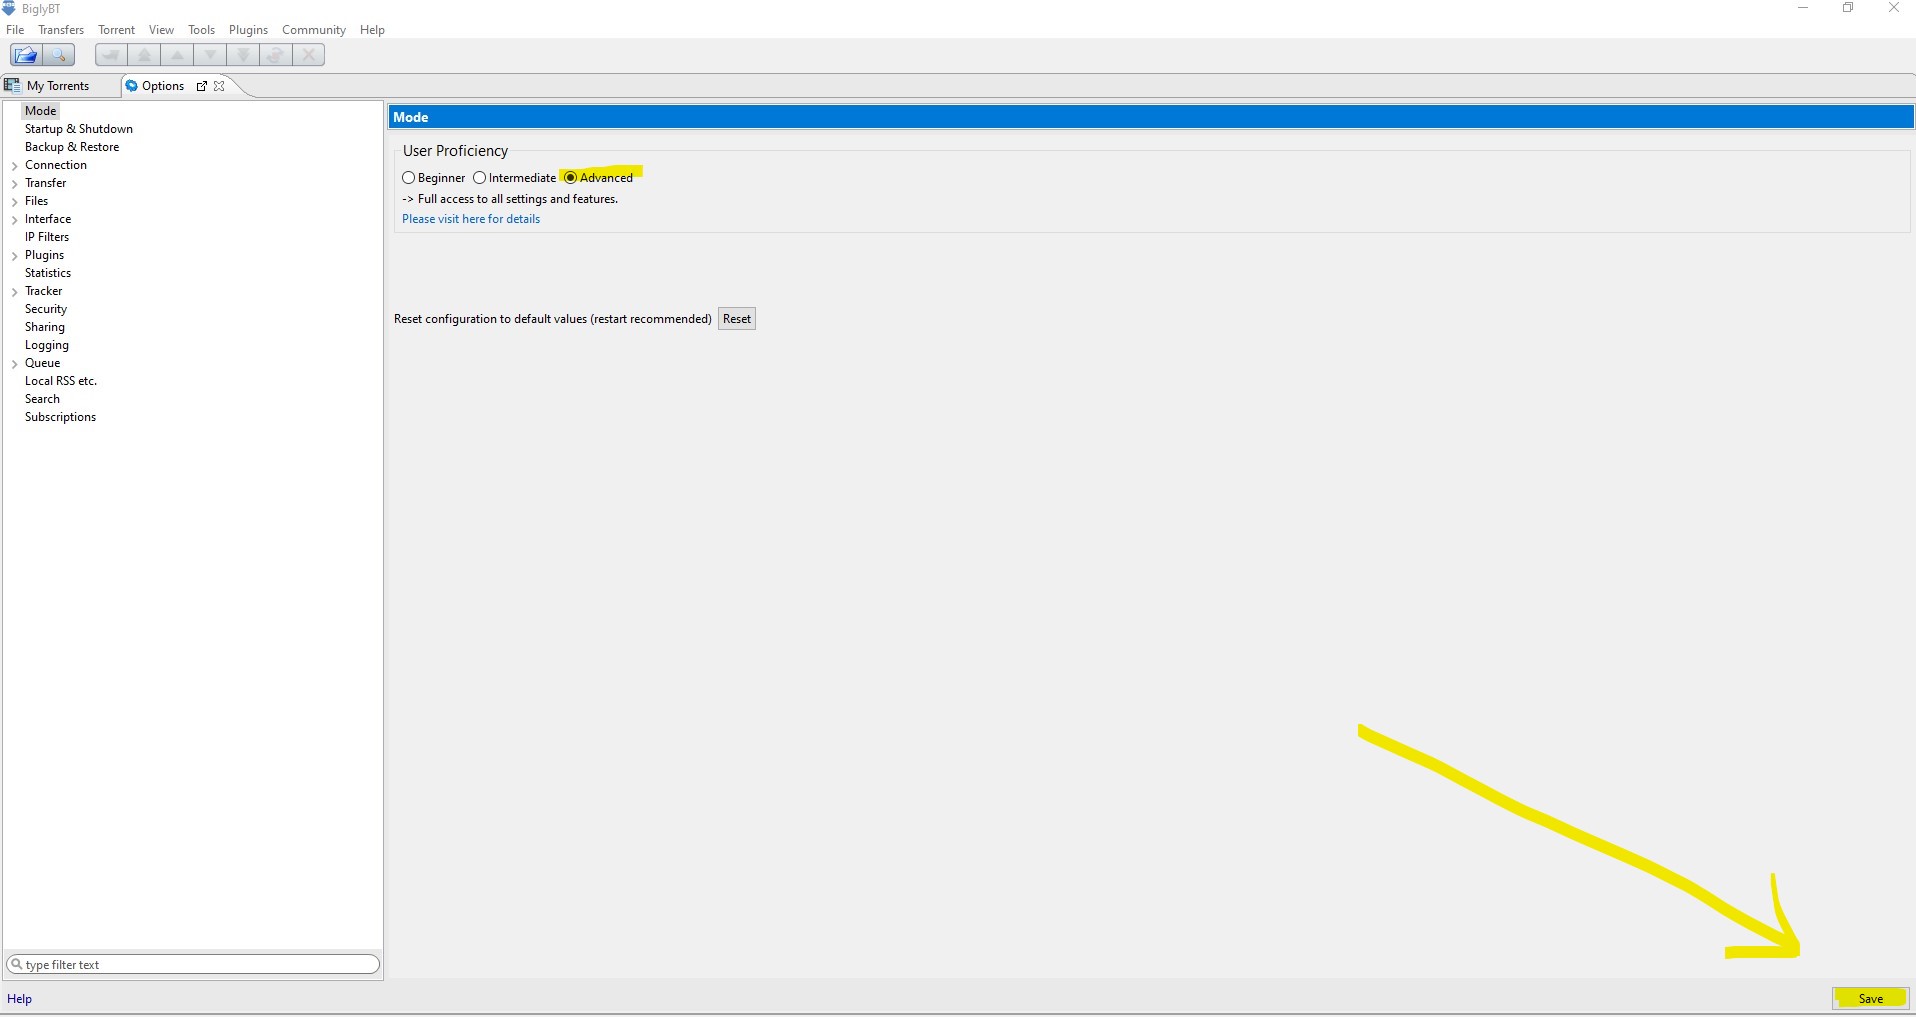Select Mode in the options tree
Screen dimensions: 1916x1017
point(40,111)
